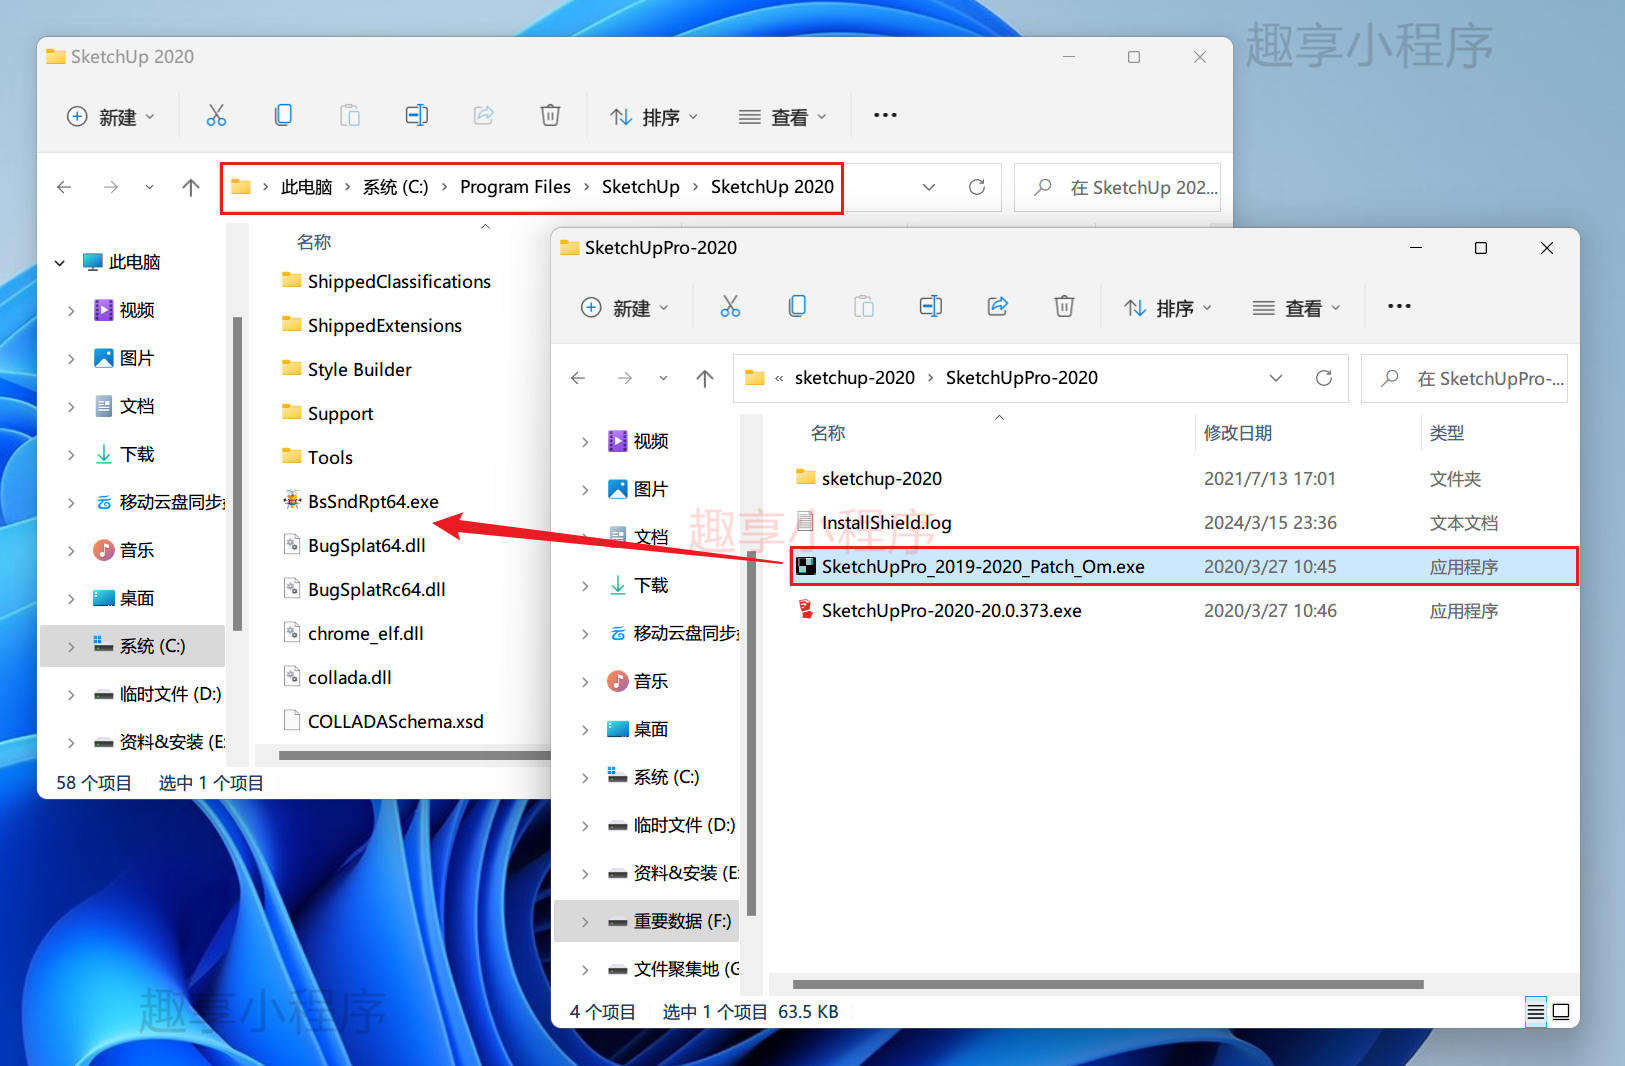This screenshot has height=1066, width=1625.
Task: Click Cut icon in SketchUp 2020 window
Action: coord(216,116)
